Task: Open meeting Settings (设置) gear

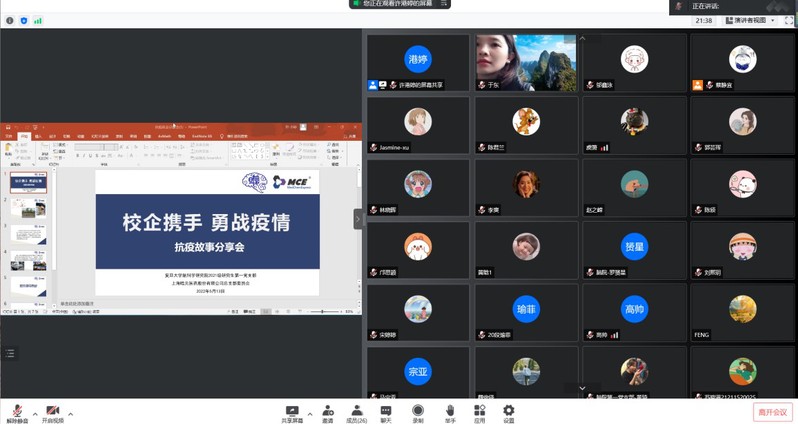Action: [508, 412]
